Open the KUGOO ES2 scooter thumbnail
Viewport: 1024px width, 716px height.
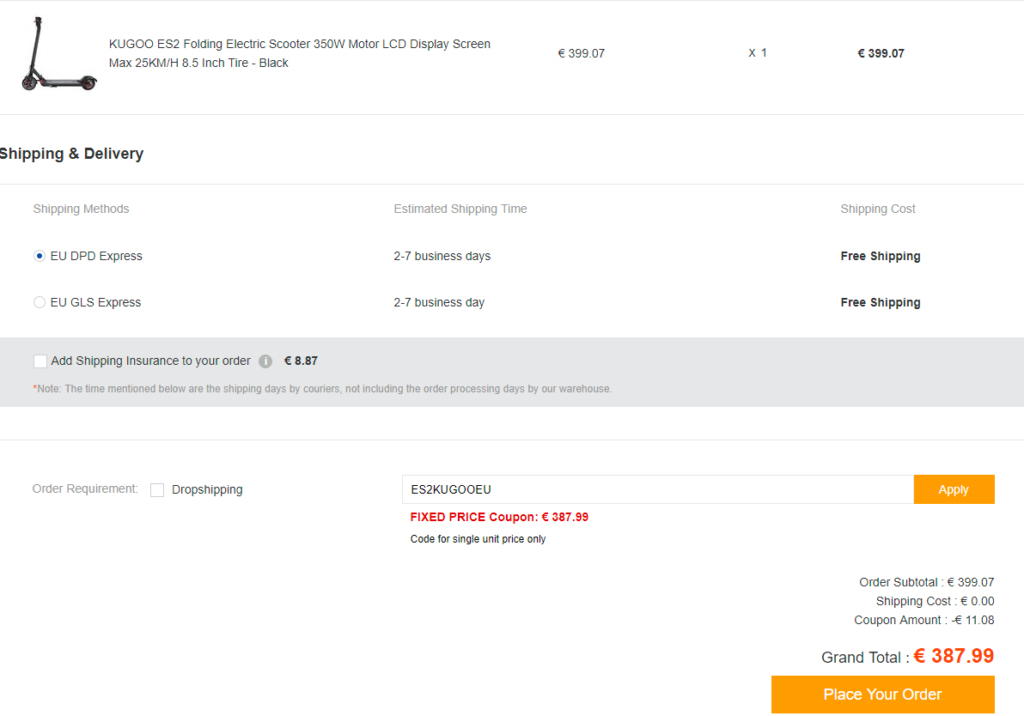[x=59, y=54]
